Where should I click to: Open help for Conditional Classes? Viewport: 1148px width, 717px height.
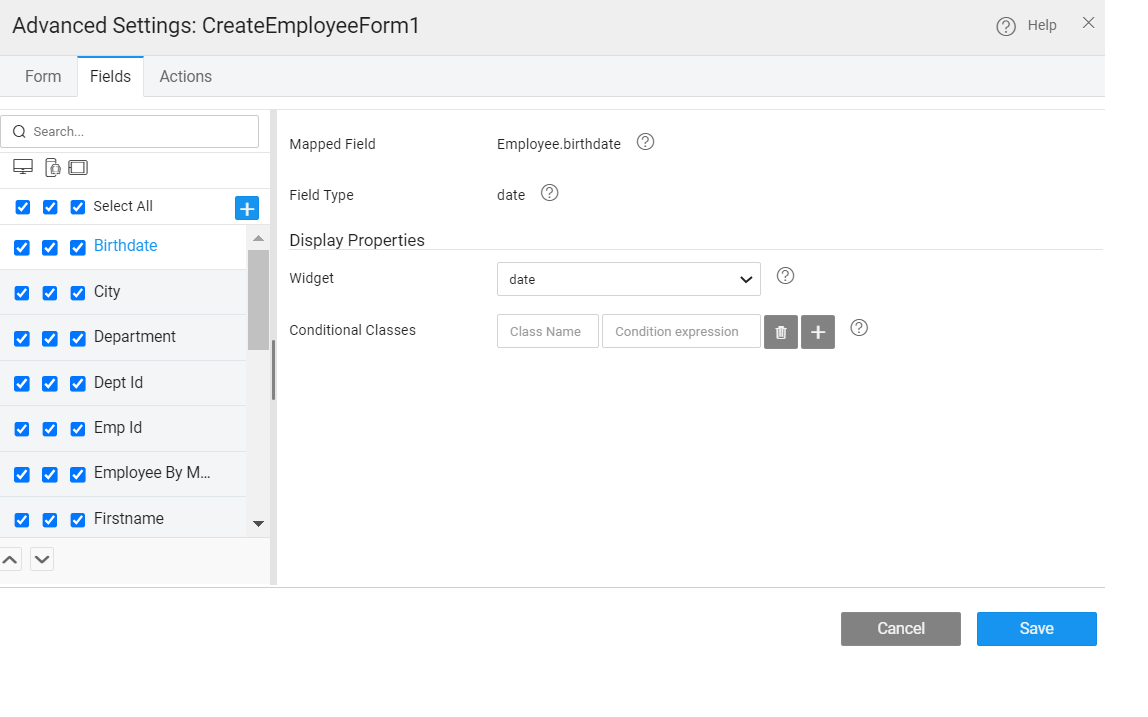pyautogui.click(x=859, y=328)
